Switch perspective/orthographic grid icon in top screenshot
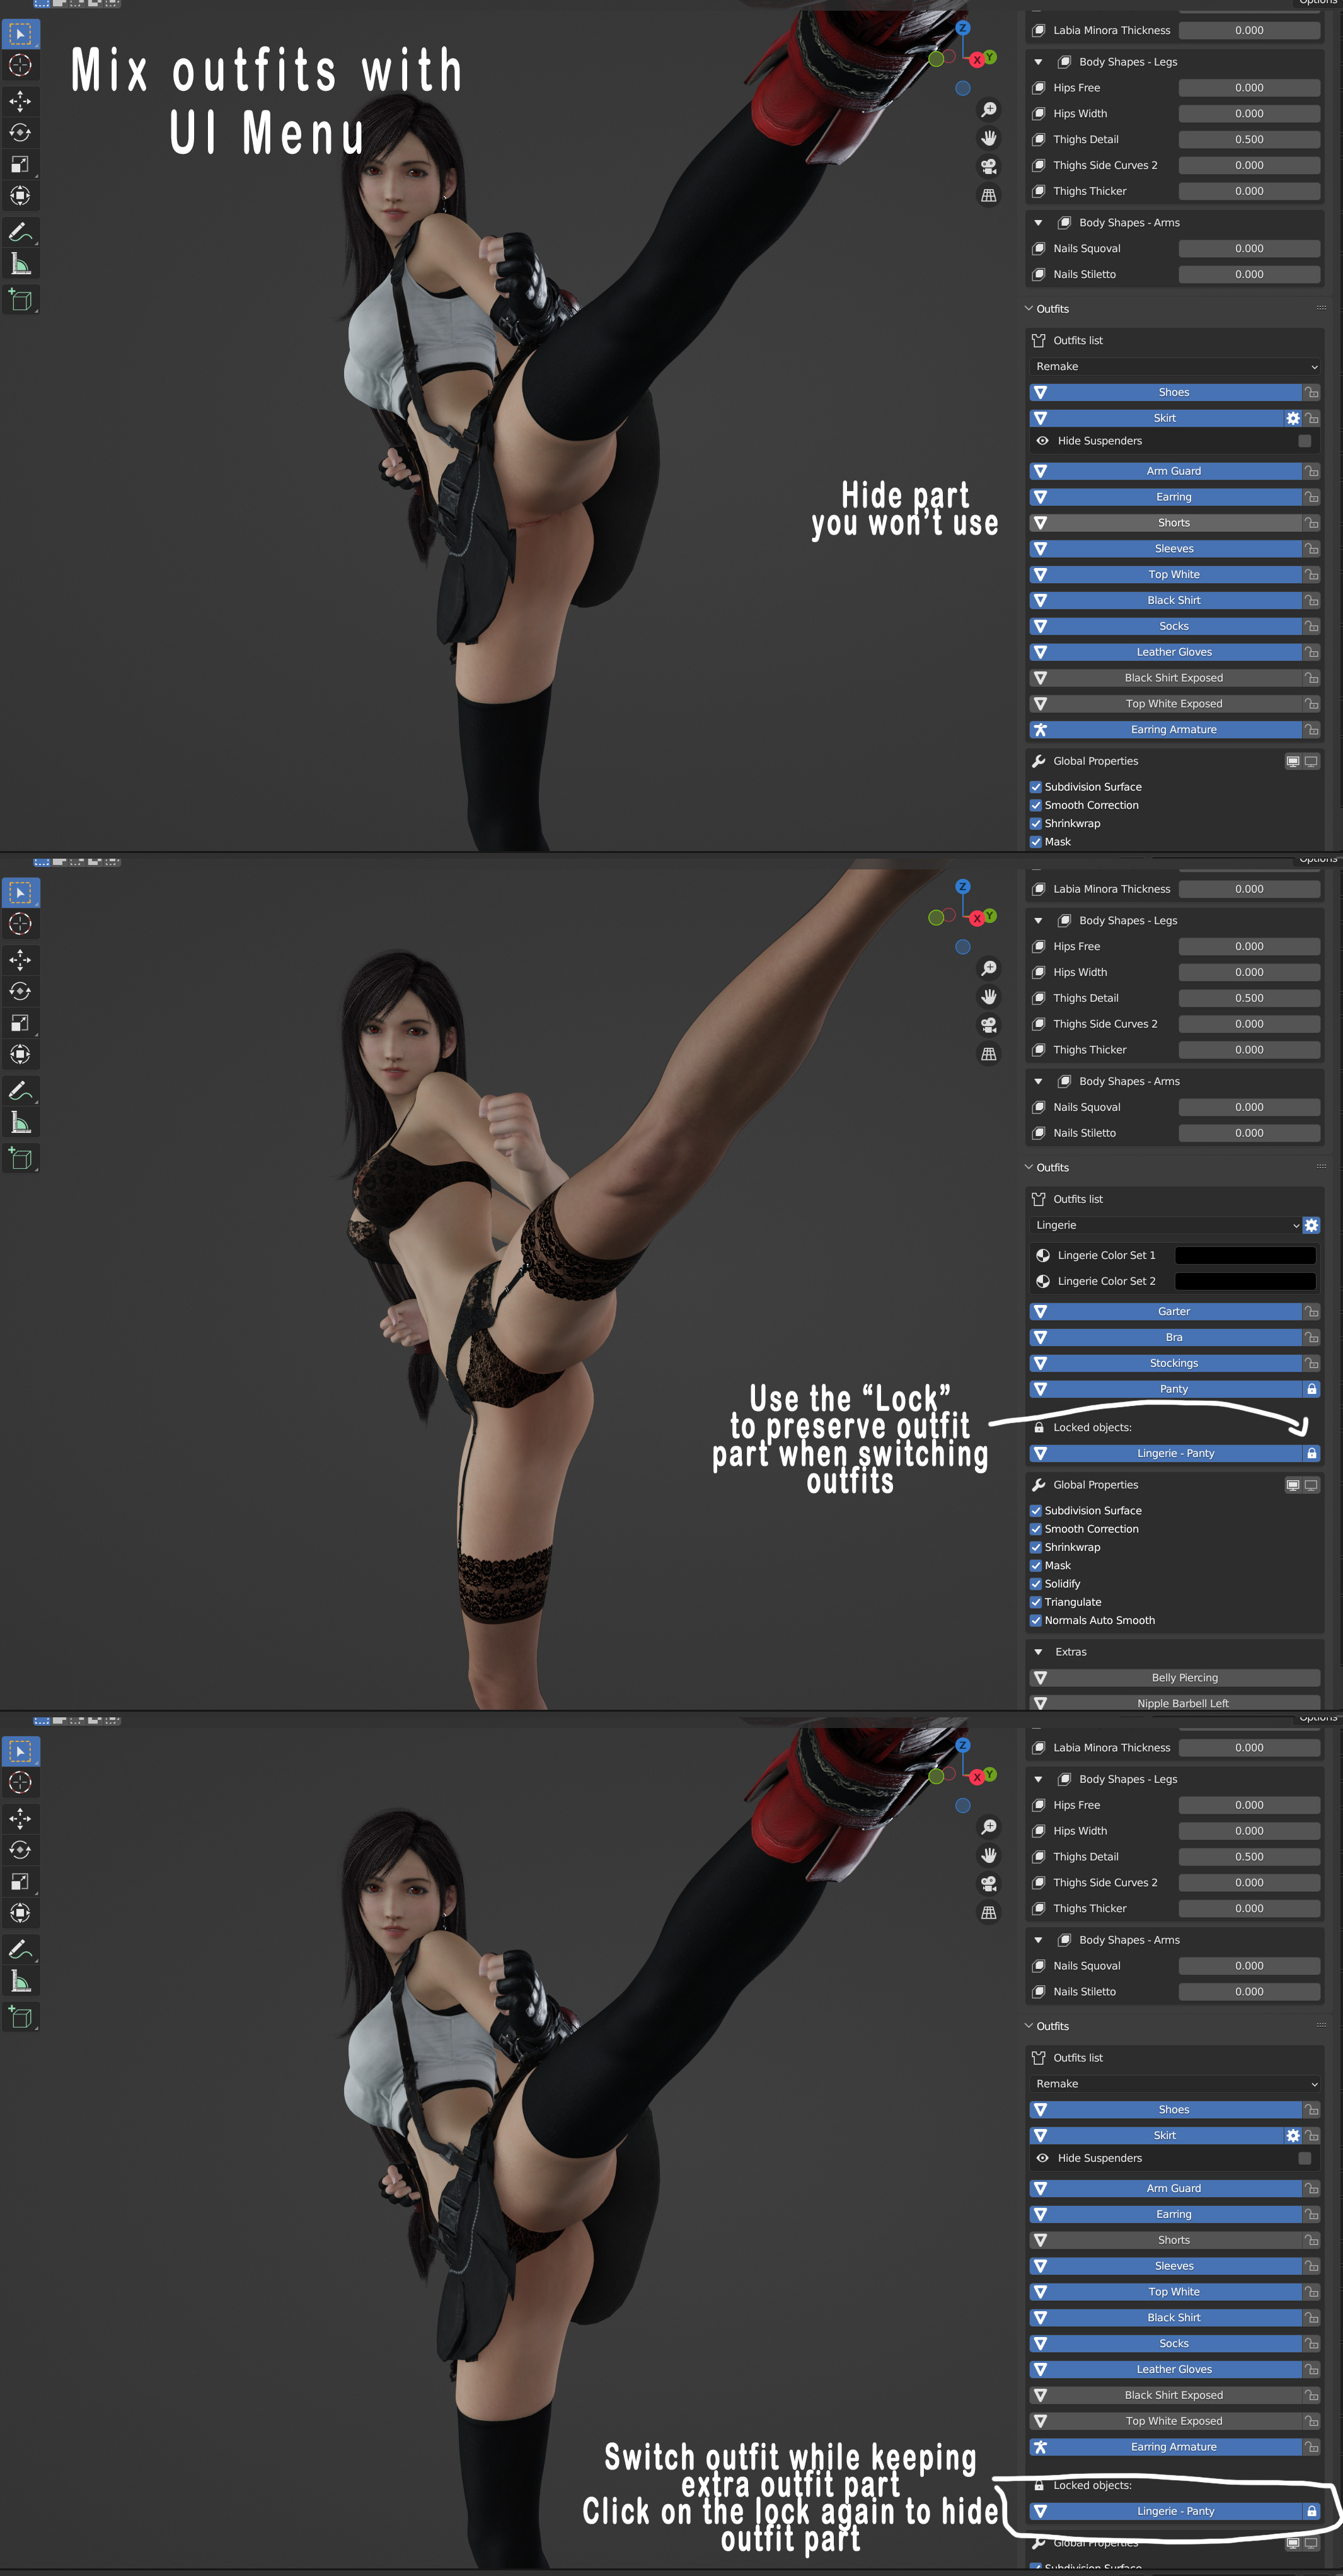The image size is (1343, 2576). click(x=989, y=196)
